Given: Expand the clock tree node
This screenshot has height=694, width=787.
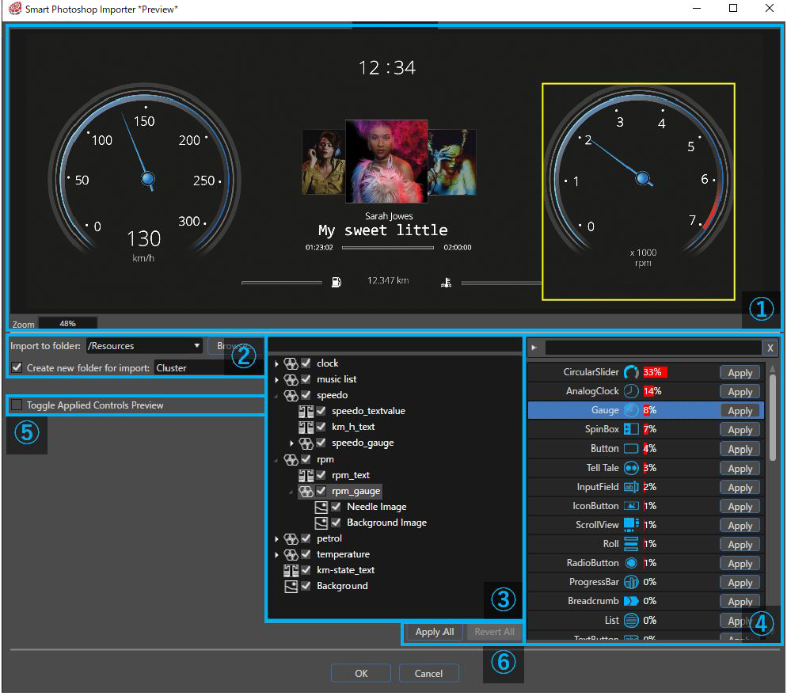Looking at the screenshot, I should point(277,363).
